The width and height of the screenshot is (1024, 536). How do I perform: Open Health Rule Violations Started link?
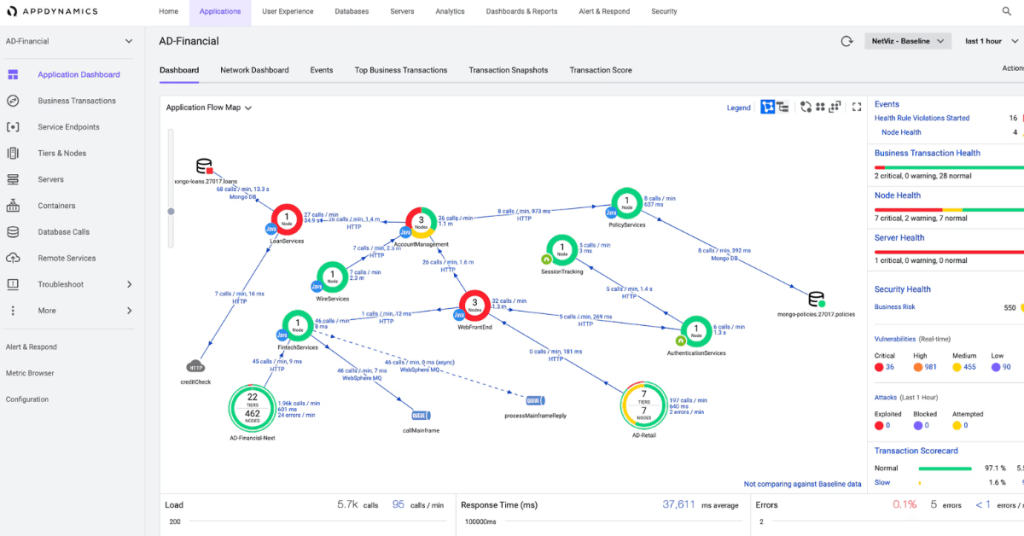[x=921, y=118]
